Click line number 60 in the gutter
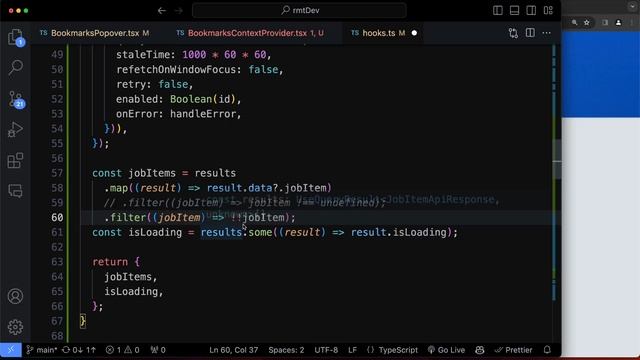This screenshot has width=640, height=360. point(57,218)
